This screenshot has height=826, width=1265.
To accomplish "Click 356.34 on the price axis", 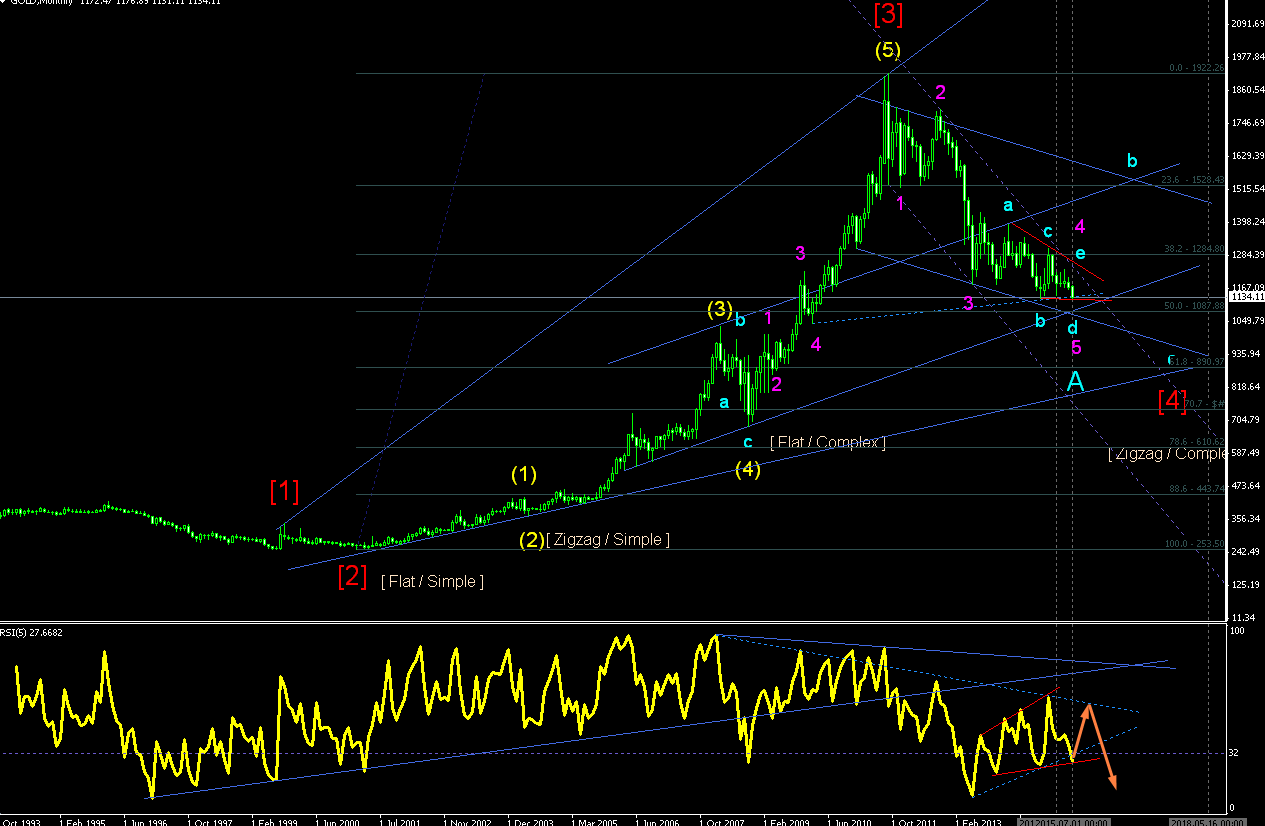I will (x=1246, y=518).
